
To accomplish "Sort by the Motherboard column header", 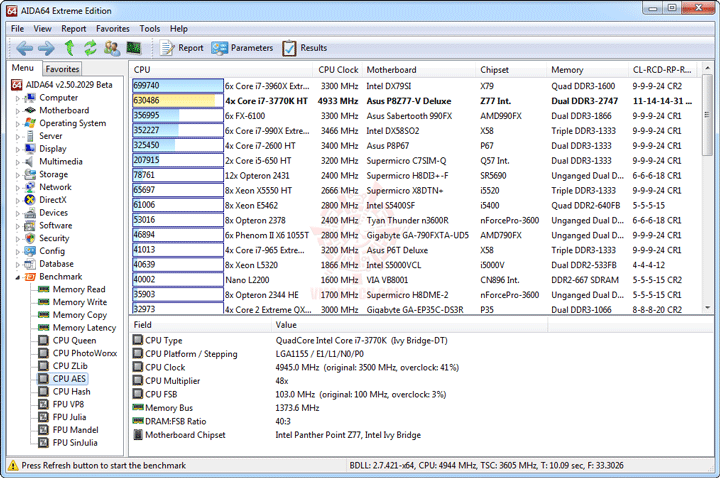I will click(x=419, y=70).
